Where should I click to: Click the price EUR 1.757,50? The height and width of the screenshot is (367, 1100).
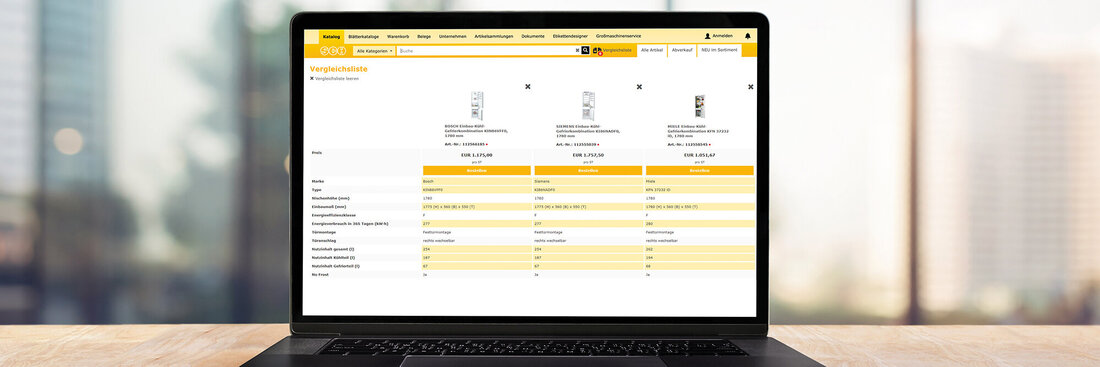point(588,155)
